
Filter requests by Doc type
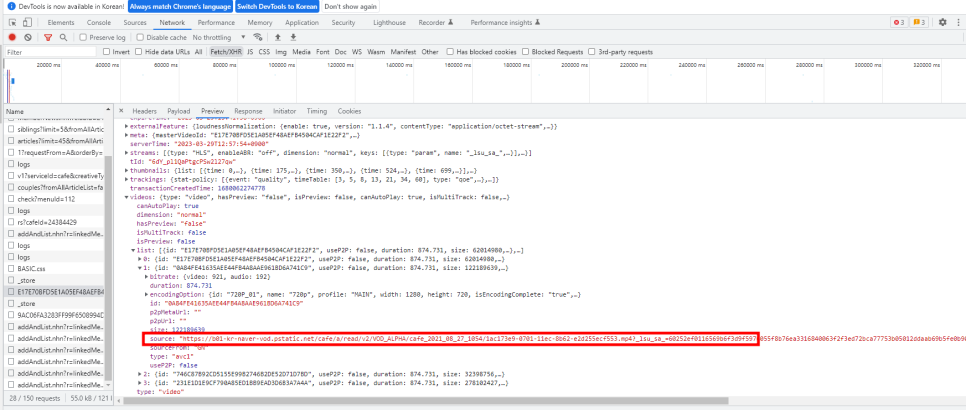pos(340,52)
